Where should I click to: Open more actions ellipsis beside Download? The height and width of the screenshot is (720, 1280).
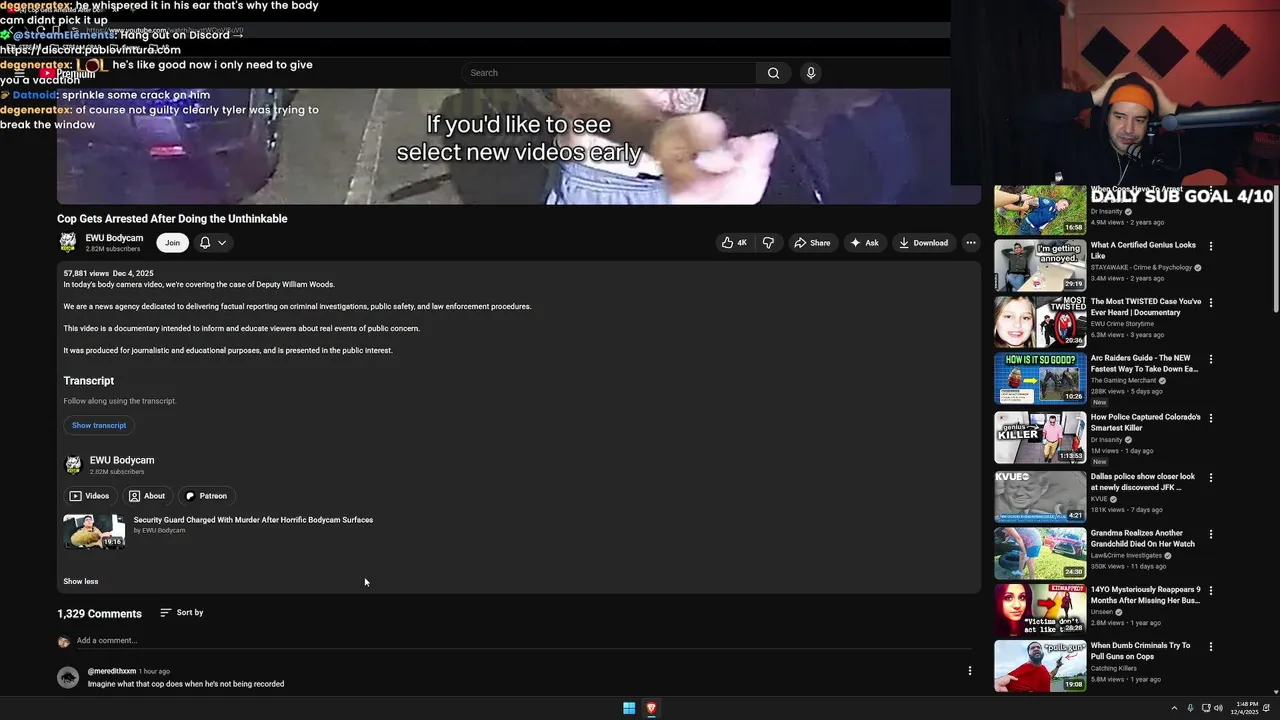tap(970, 243)
